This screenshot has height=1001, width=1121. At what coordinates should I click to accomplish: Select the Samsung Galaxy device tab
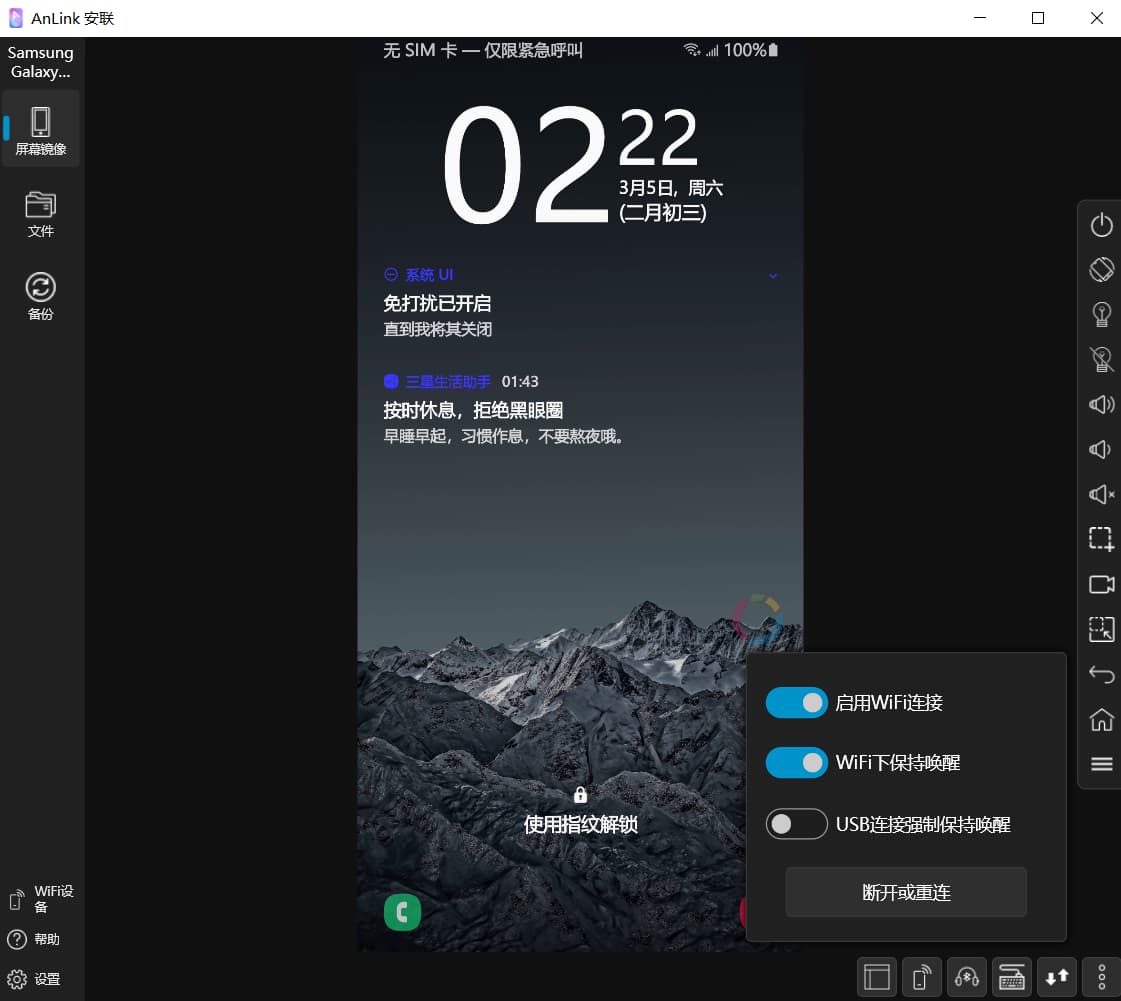tap(41, 62)
